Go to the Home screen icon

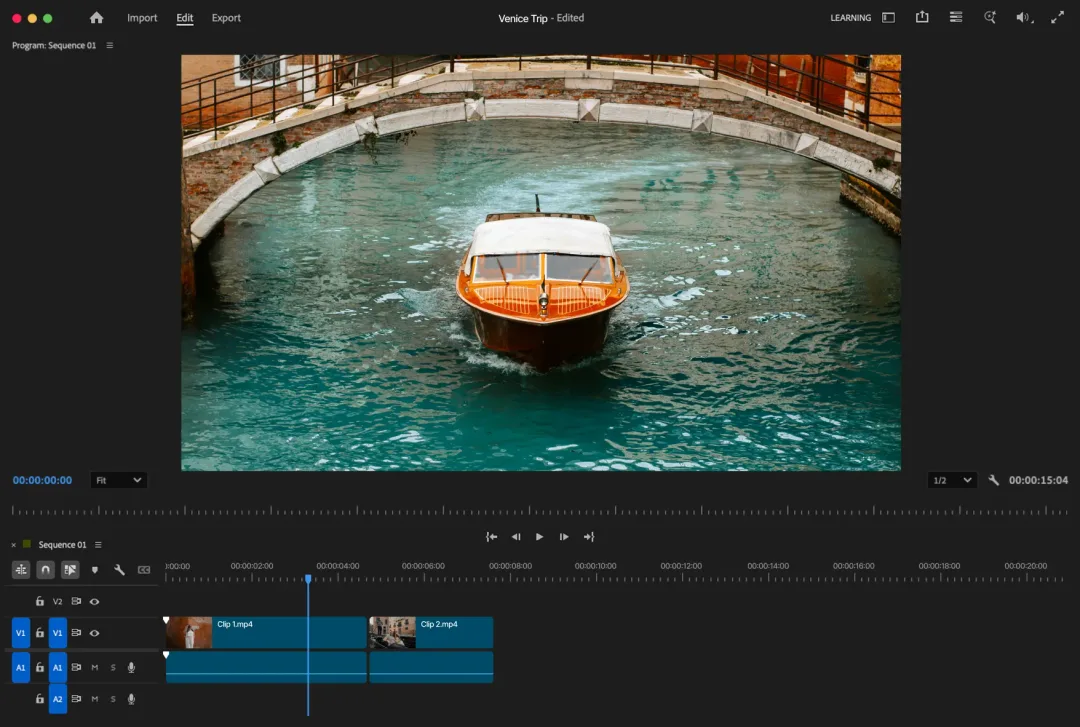[x=96, y=18]
